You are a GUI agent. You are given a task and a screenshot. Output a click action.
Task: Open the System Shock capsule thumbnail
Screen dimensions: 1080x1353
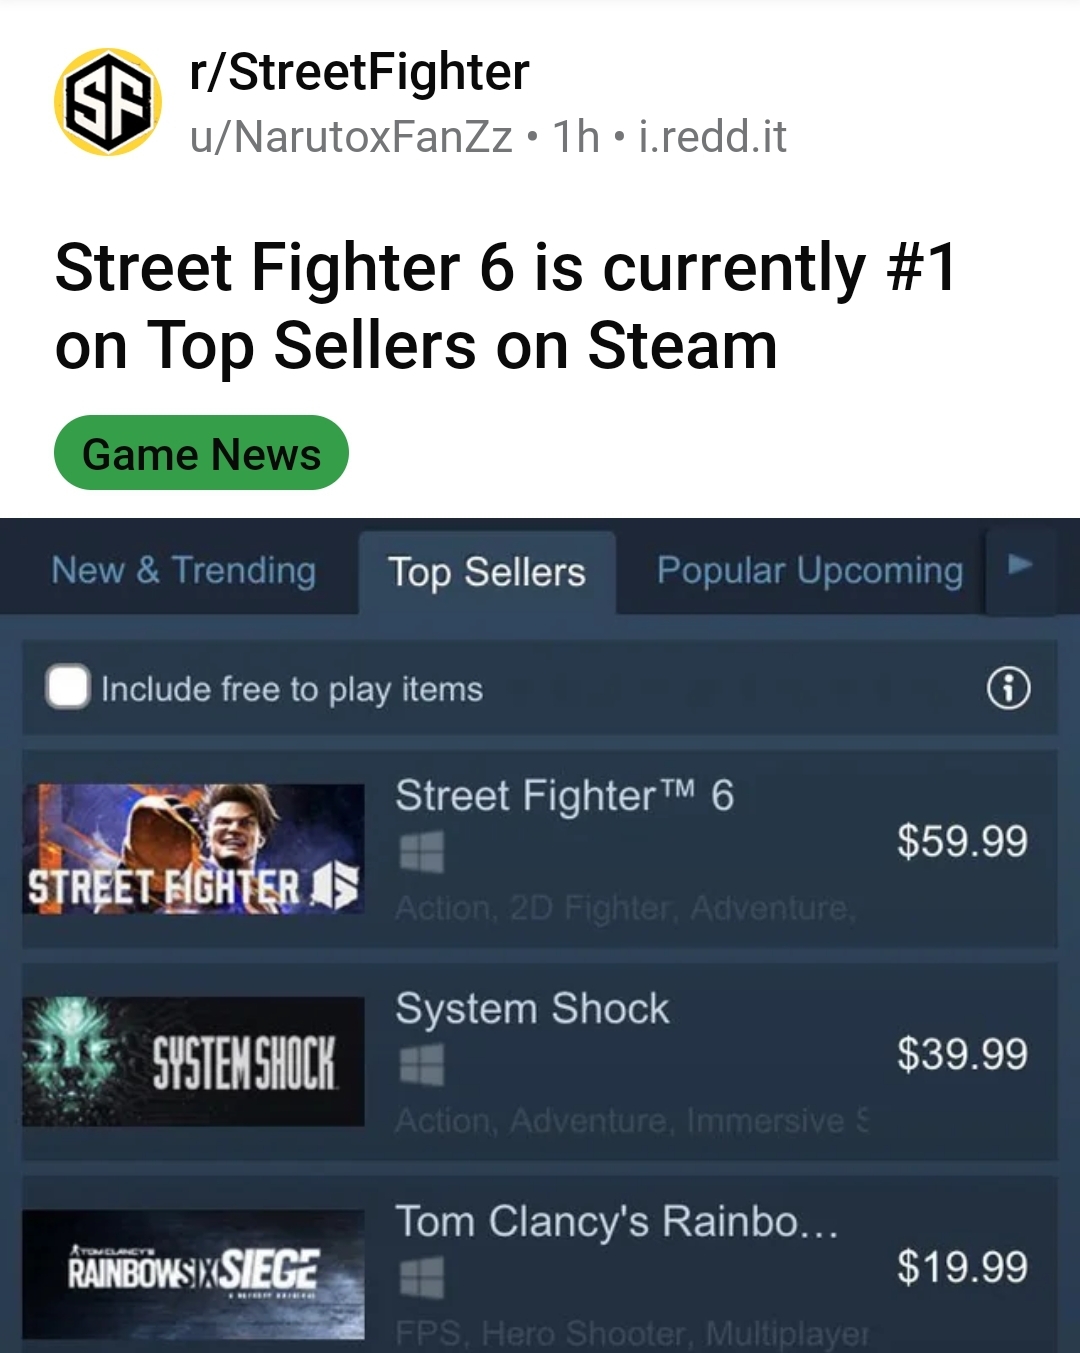[193, 1061]
